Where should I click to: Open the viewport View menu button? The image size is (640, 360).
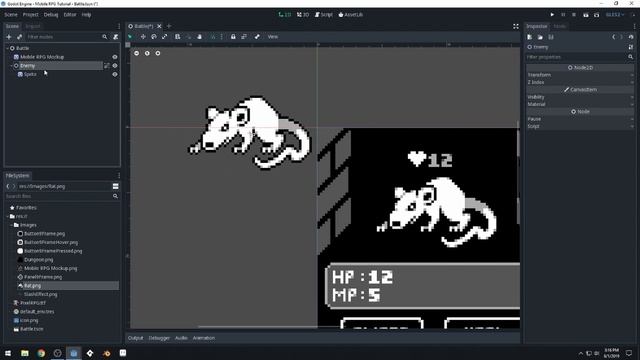tap(273, 37)
